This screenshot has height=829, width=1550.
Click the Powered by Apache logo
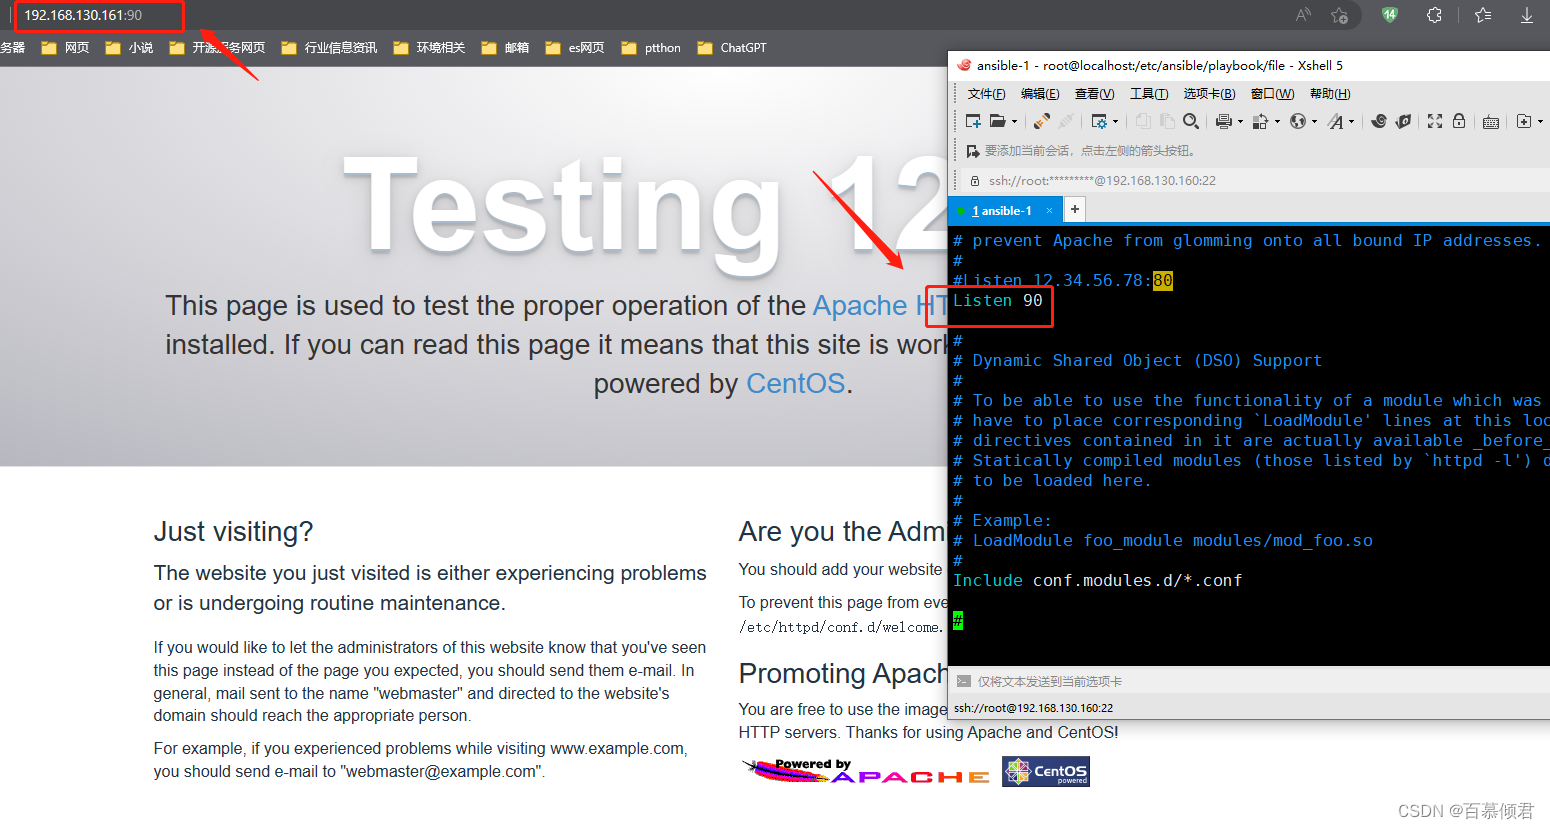(x=866, y=771)
